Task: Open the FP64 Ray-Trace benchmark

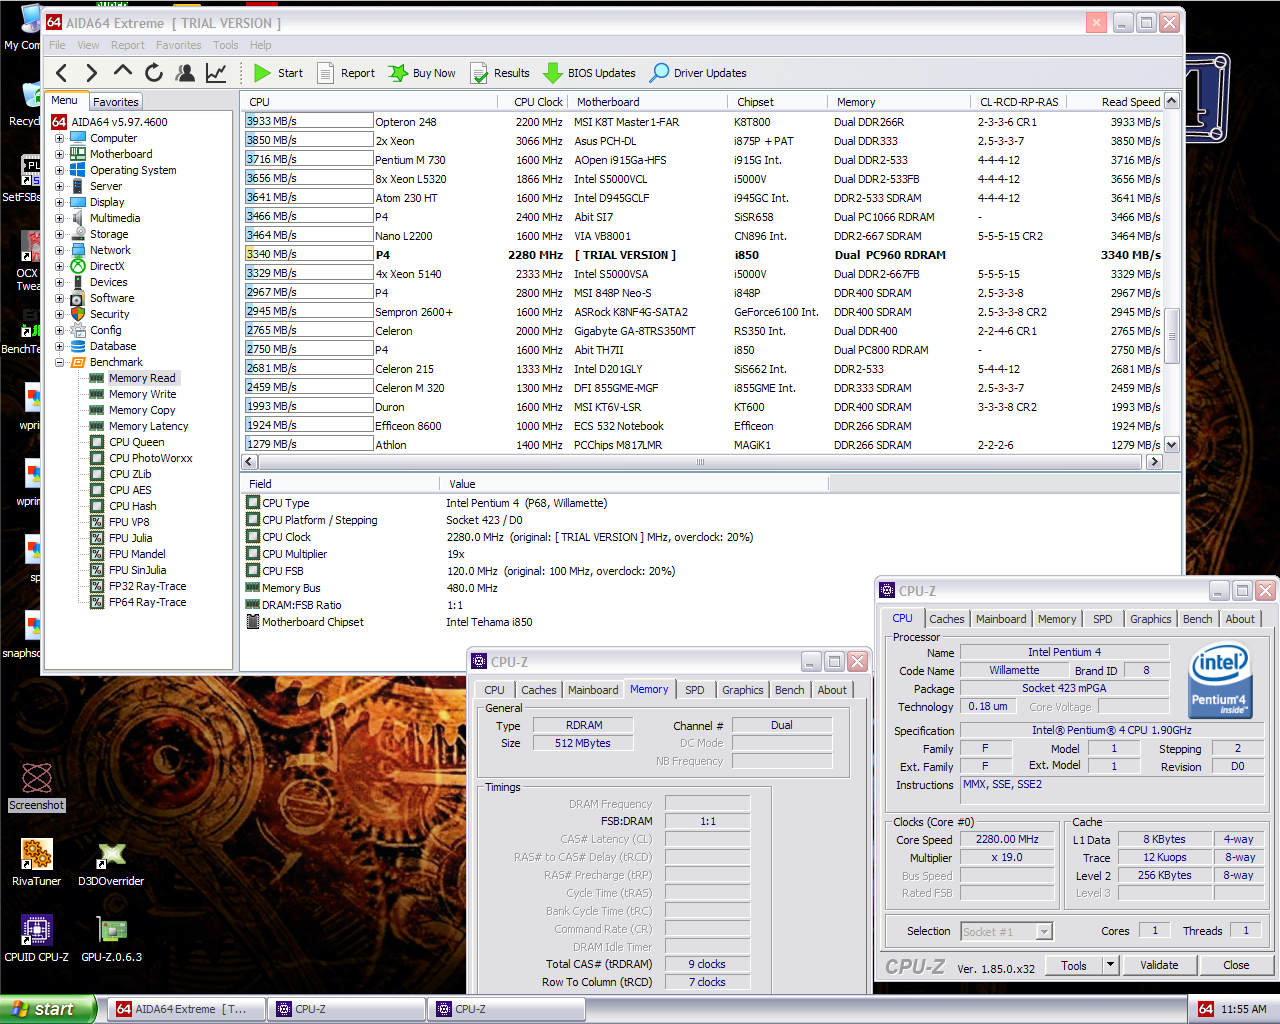Action: [x=147, y=602]
